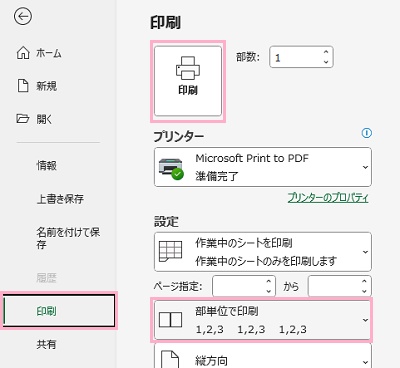Image resolution: width=400 pixels, height=368 pixels.
Task: Select 名前を付けて保存
Action: point(68,238)
